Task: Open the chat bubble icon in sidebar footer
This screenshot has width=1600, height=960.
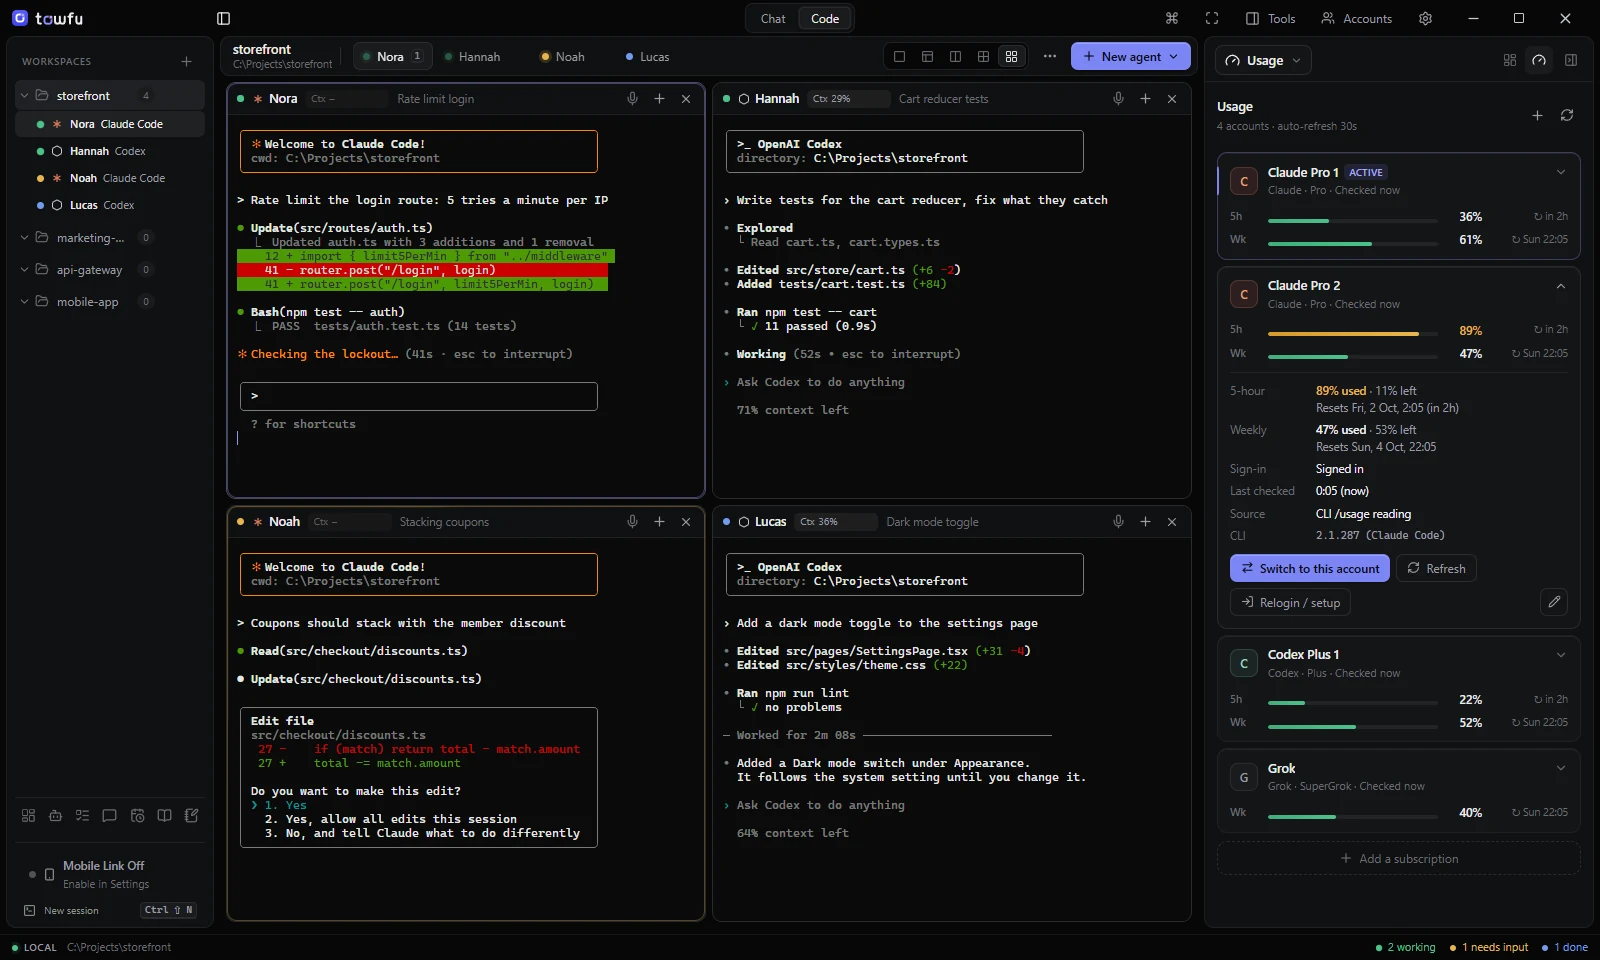Action: [x=109, y=815]
